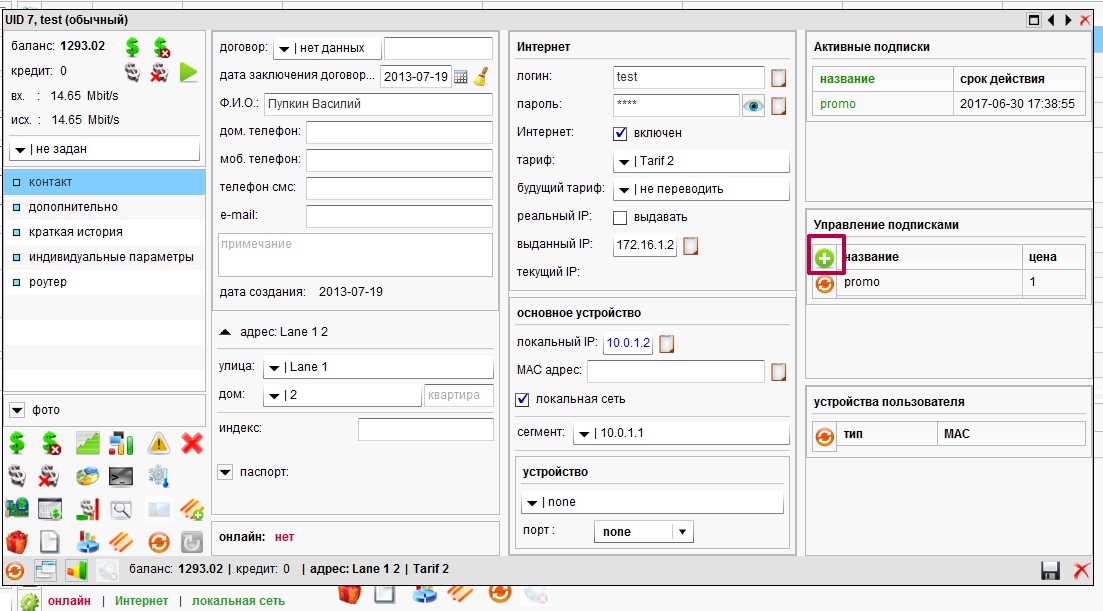Click the snowflake thermometer freeze icon

[x=159, y=476]
